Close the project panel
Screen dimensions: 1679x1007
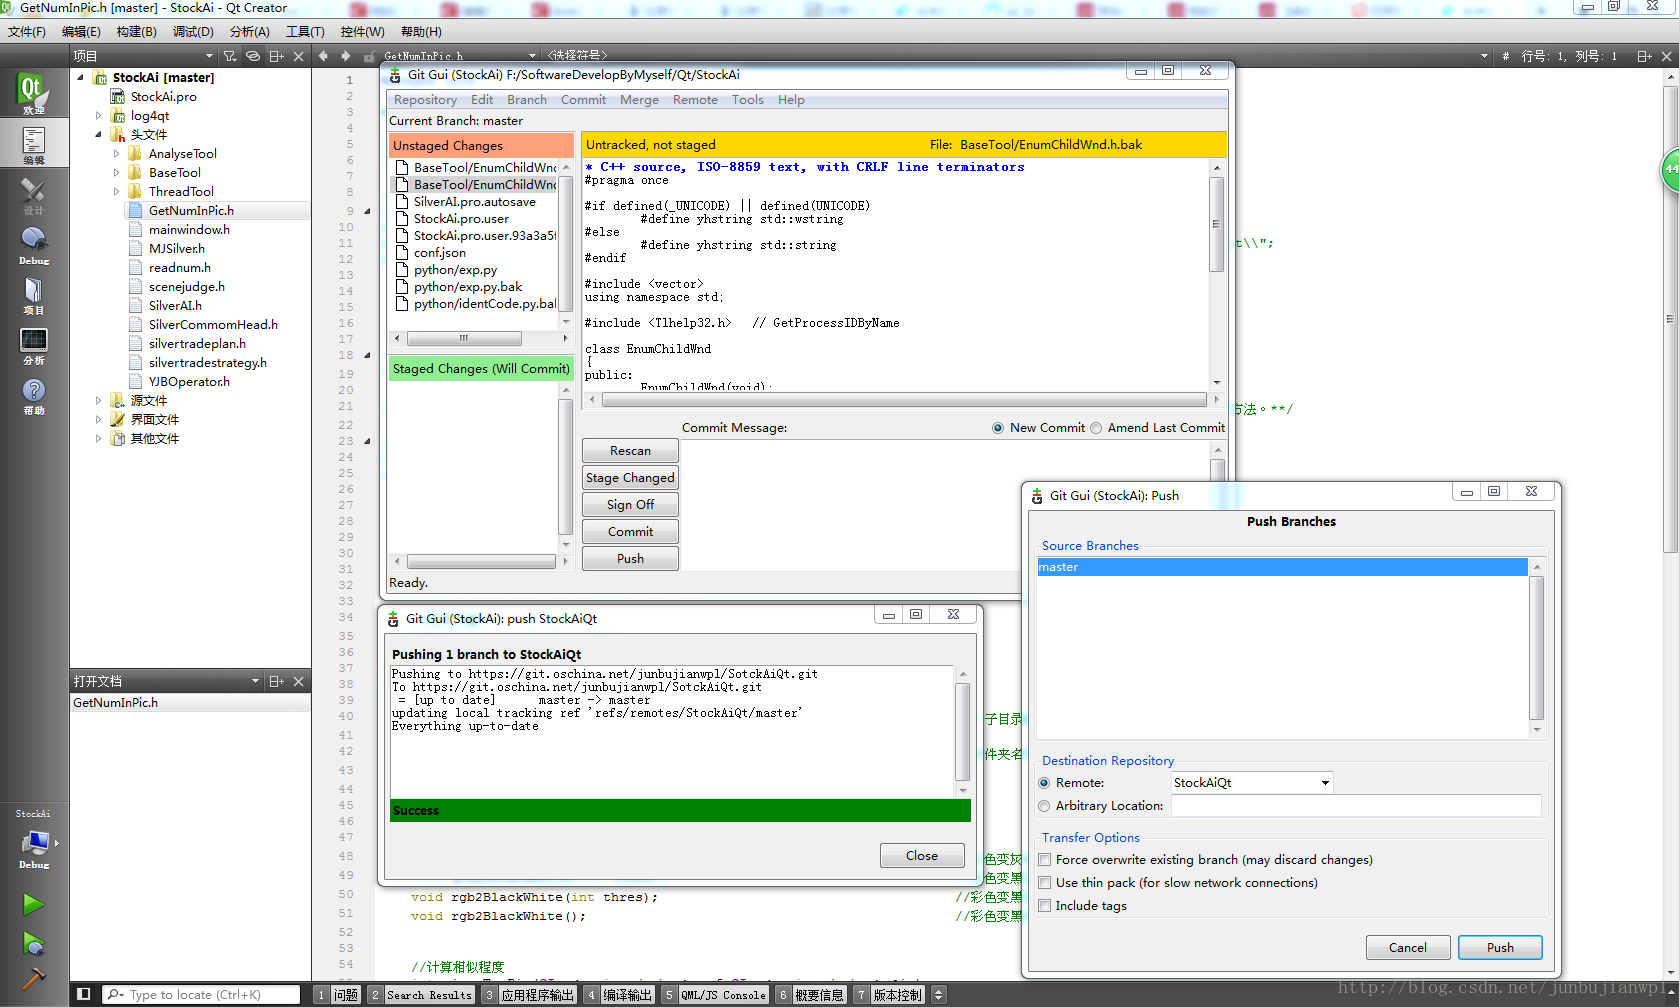click(x=298, y=56)
